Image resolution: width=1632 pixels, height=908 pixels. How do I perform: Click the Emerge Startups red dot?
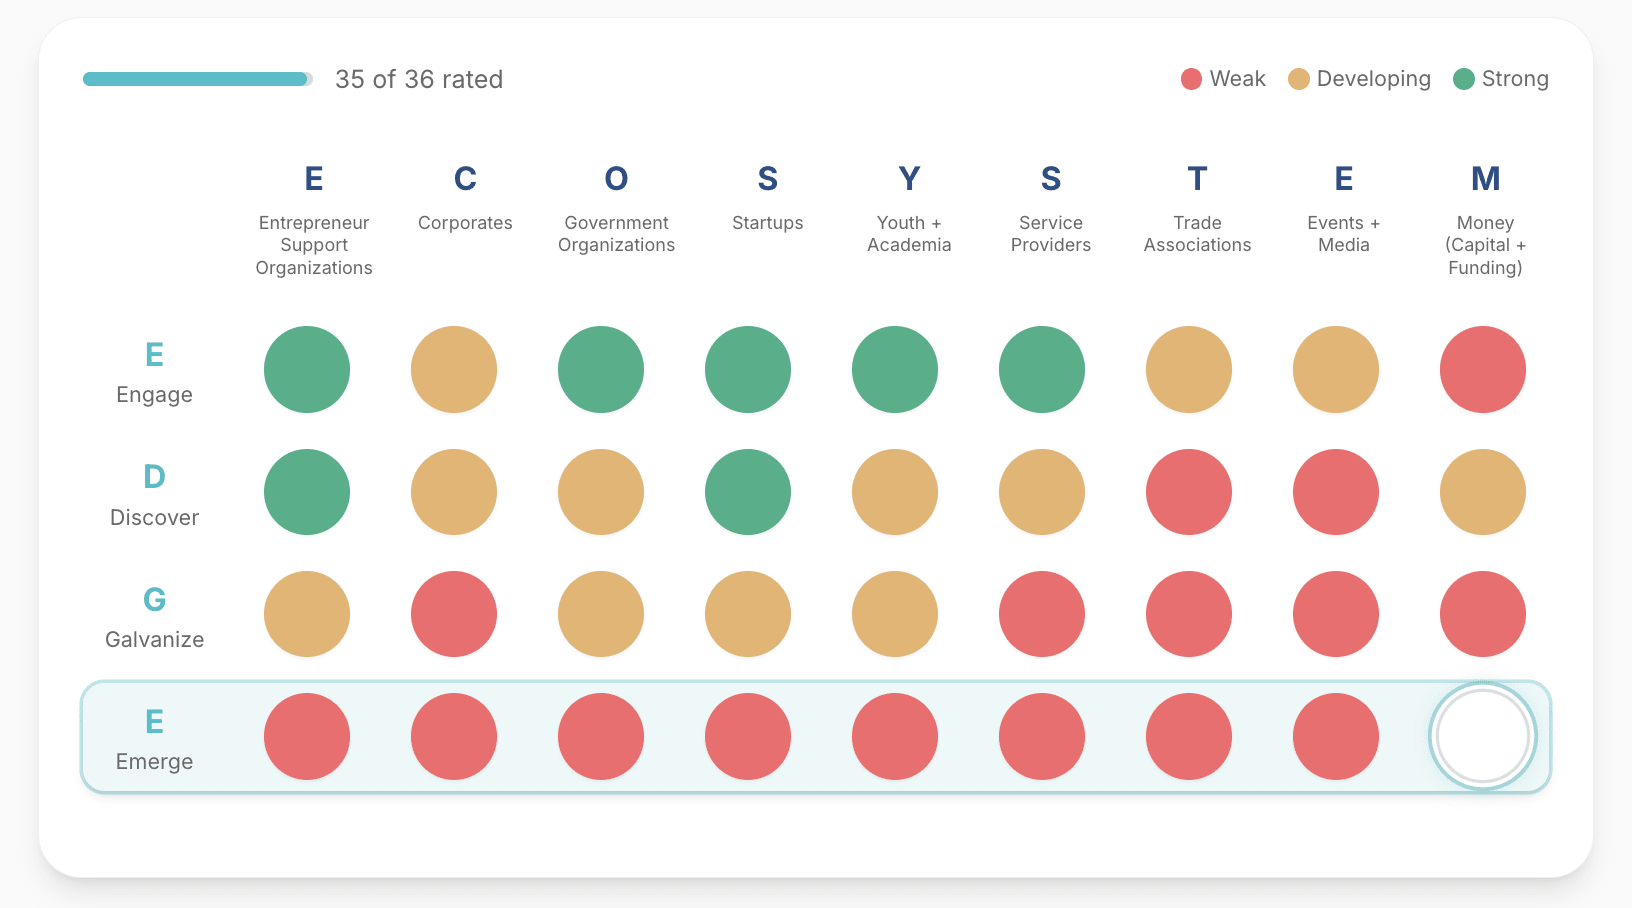pyautogui.click(x=748, y=736)
